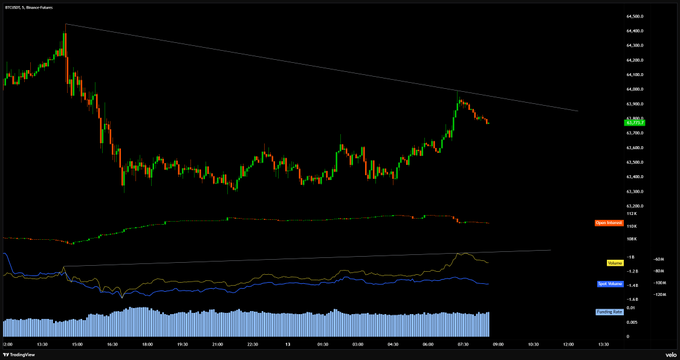The image size is (680, 360).
Task: Click the 110K open interest axis value
Action: 632,226
